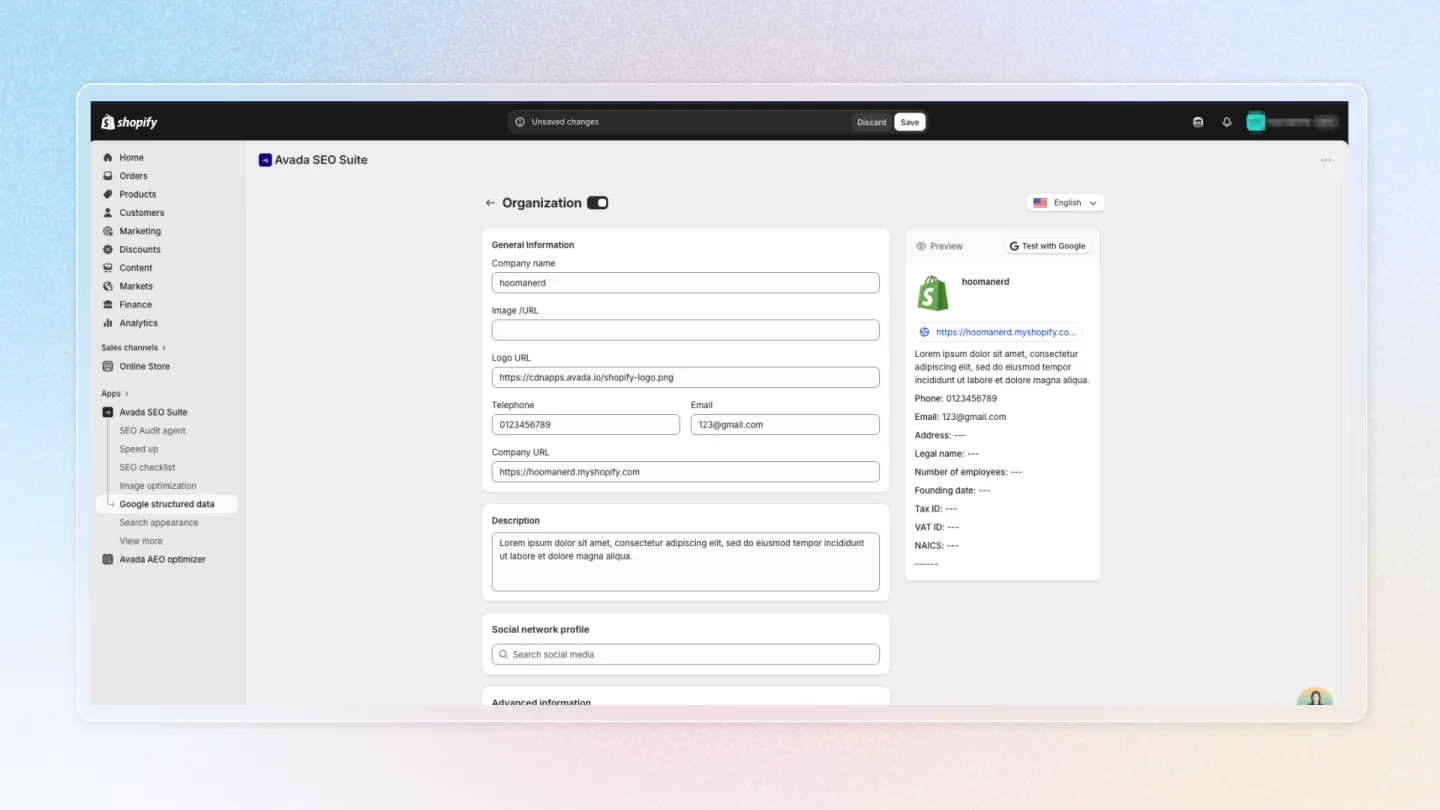Click the Orders inbox icon
Image resolution: width=1440 pixels, height=810 pixels.
click(x=108, y=176)
